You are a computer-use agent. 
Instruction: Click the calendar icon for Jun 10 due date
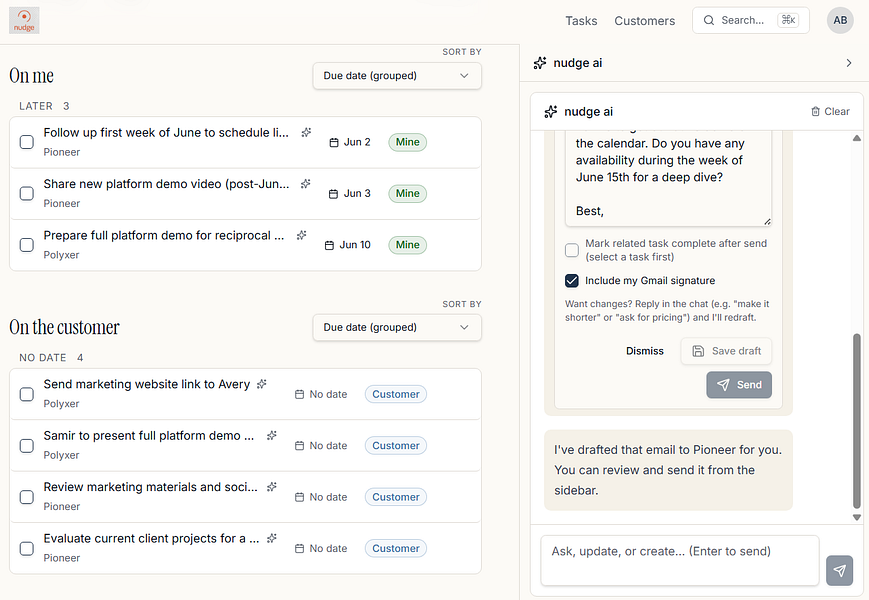[329, 245]
